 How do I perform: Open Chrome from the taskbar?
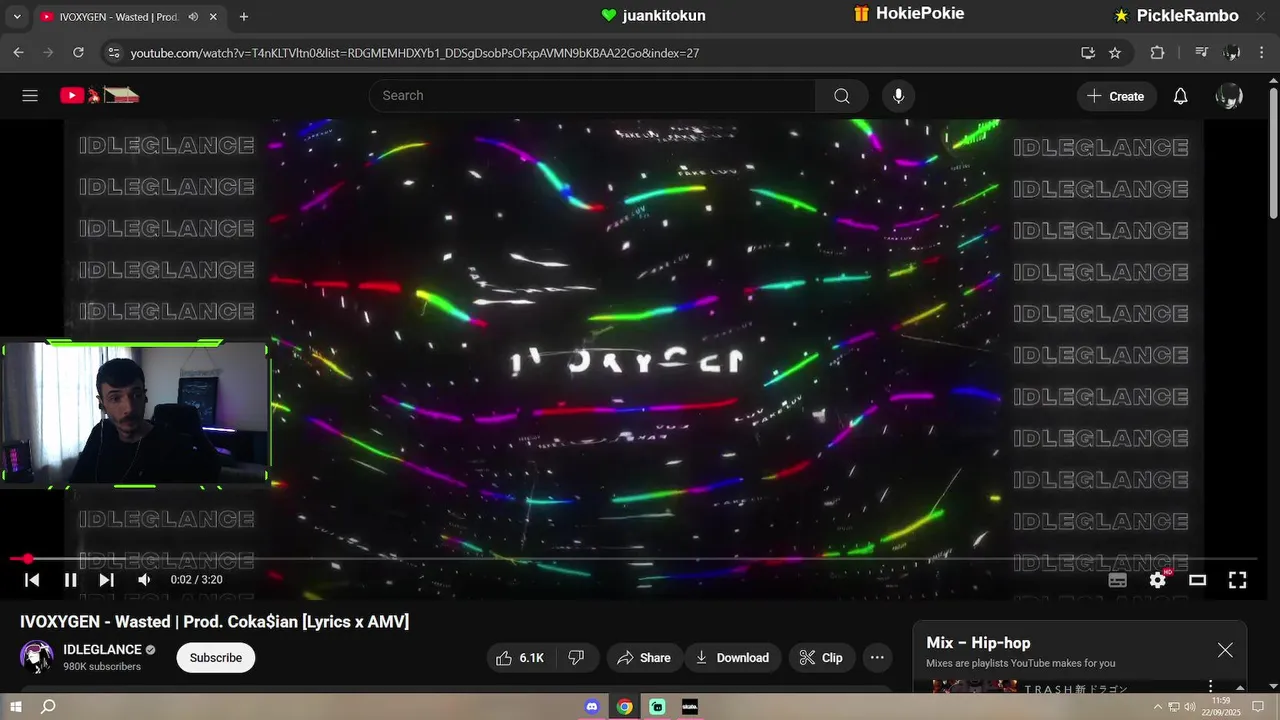[625, 707]
